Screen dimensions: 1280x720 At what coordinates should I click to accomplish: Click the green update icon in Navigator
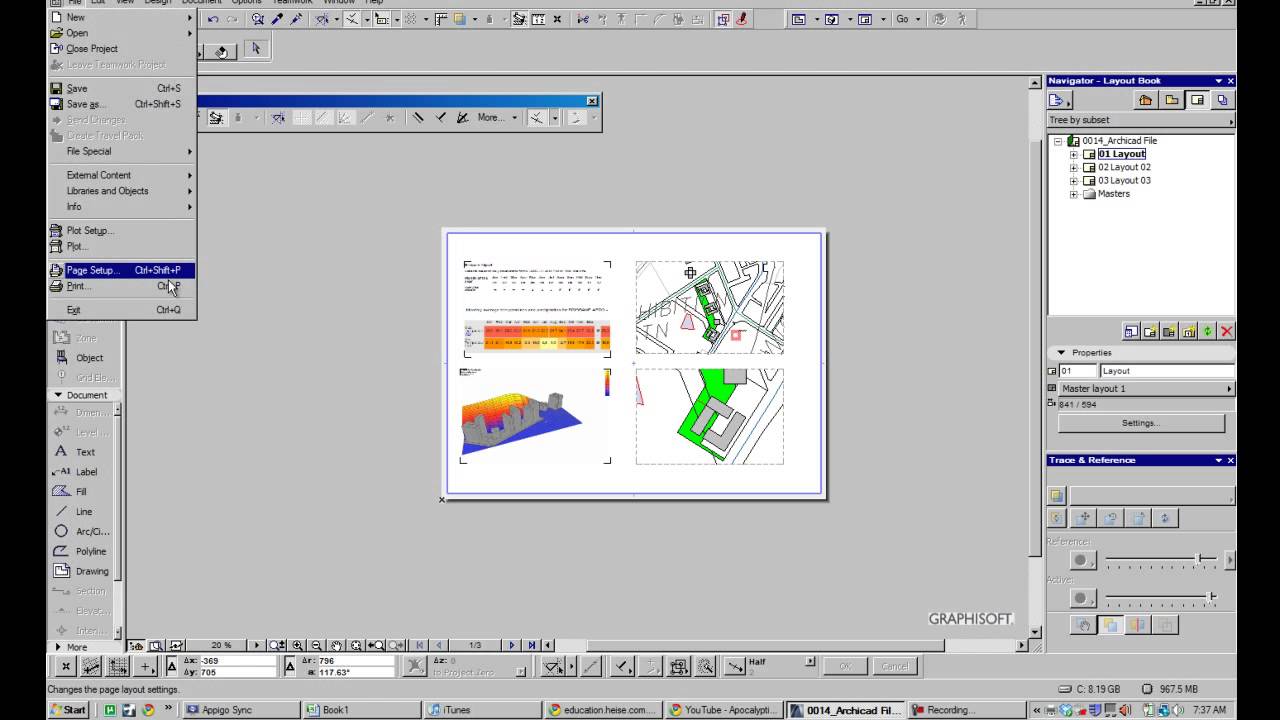(1207, 331)
